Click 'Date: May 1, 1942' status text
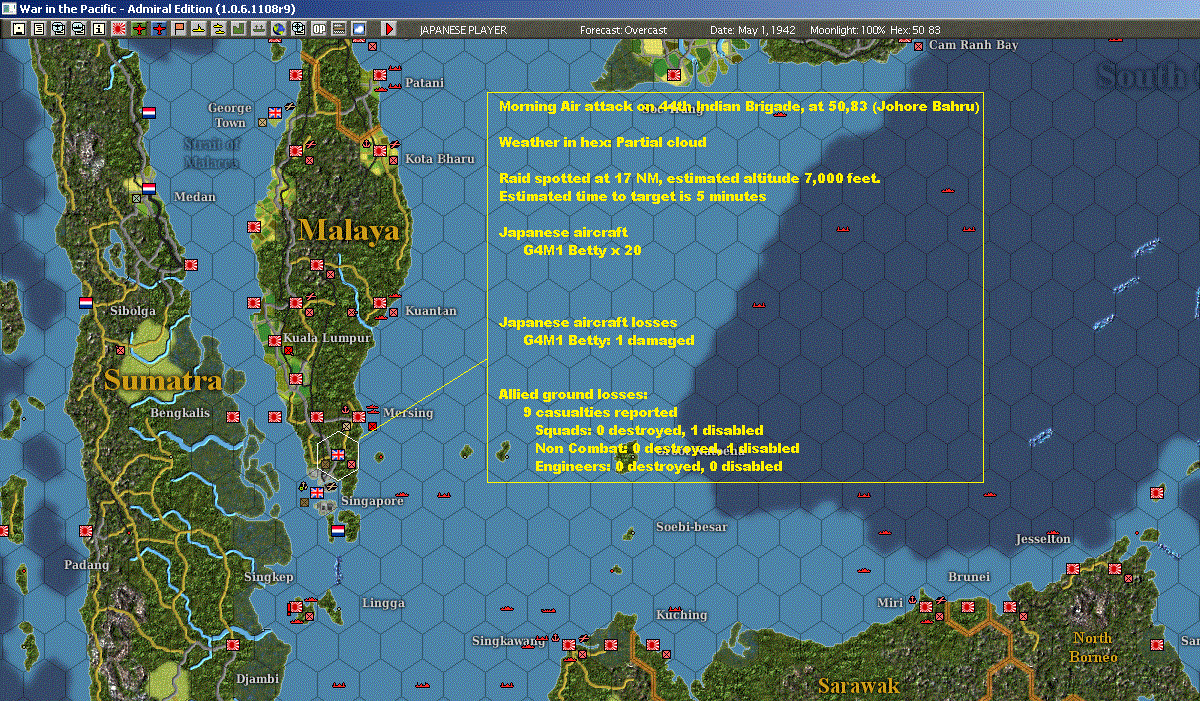 753,30
